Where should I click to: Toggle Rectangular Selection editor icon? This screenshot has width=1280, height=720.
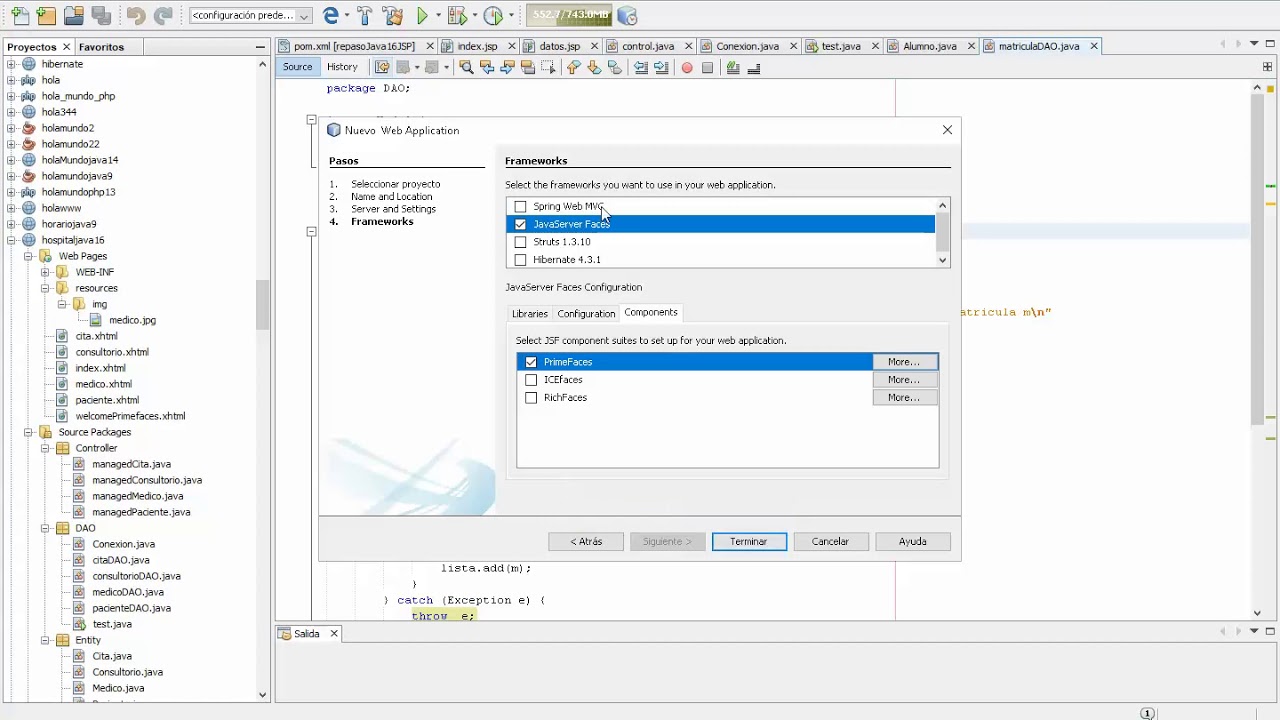click(x=548, y=67)
